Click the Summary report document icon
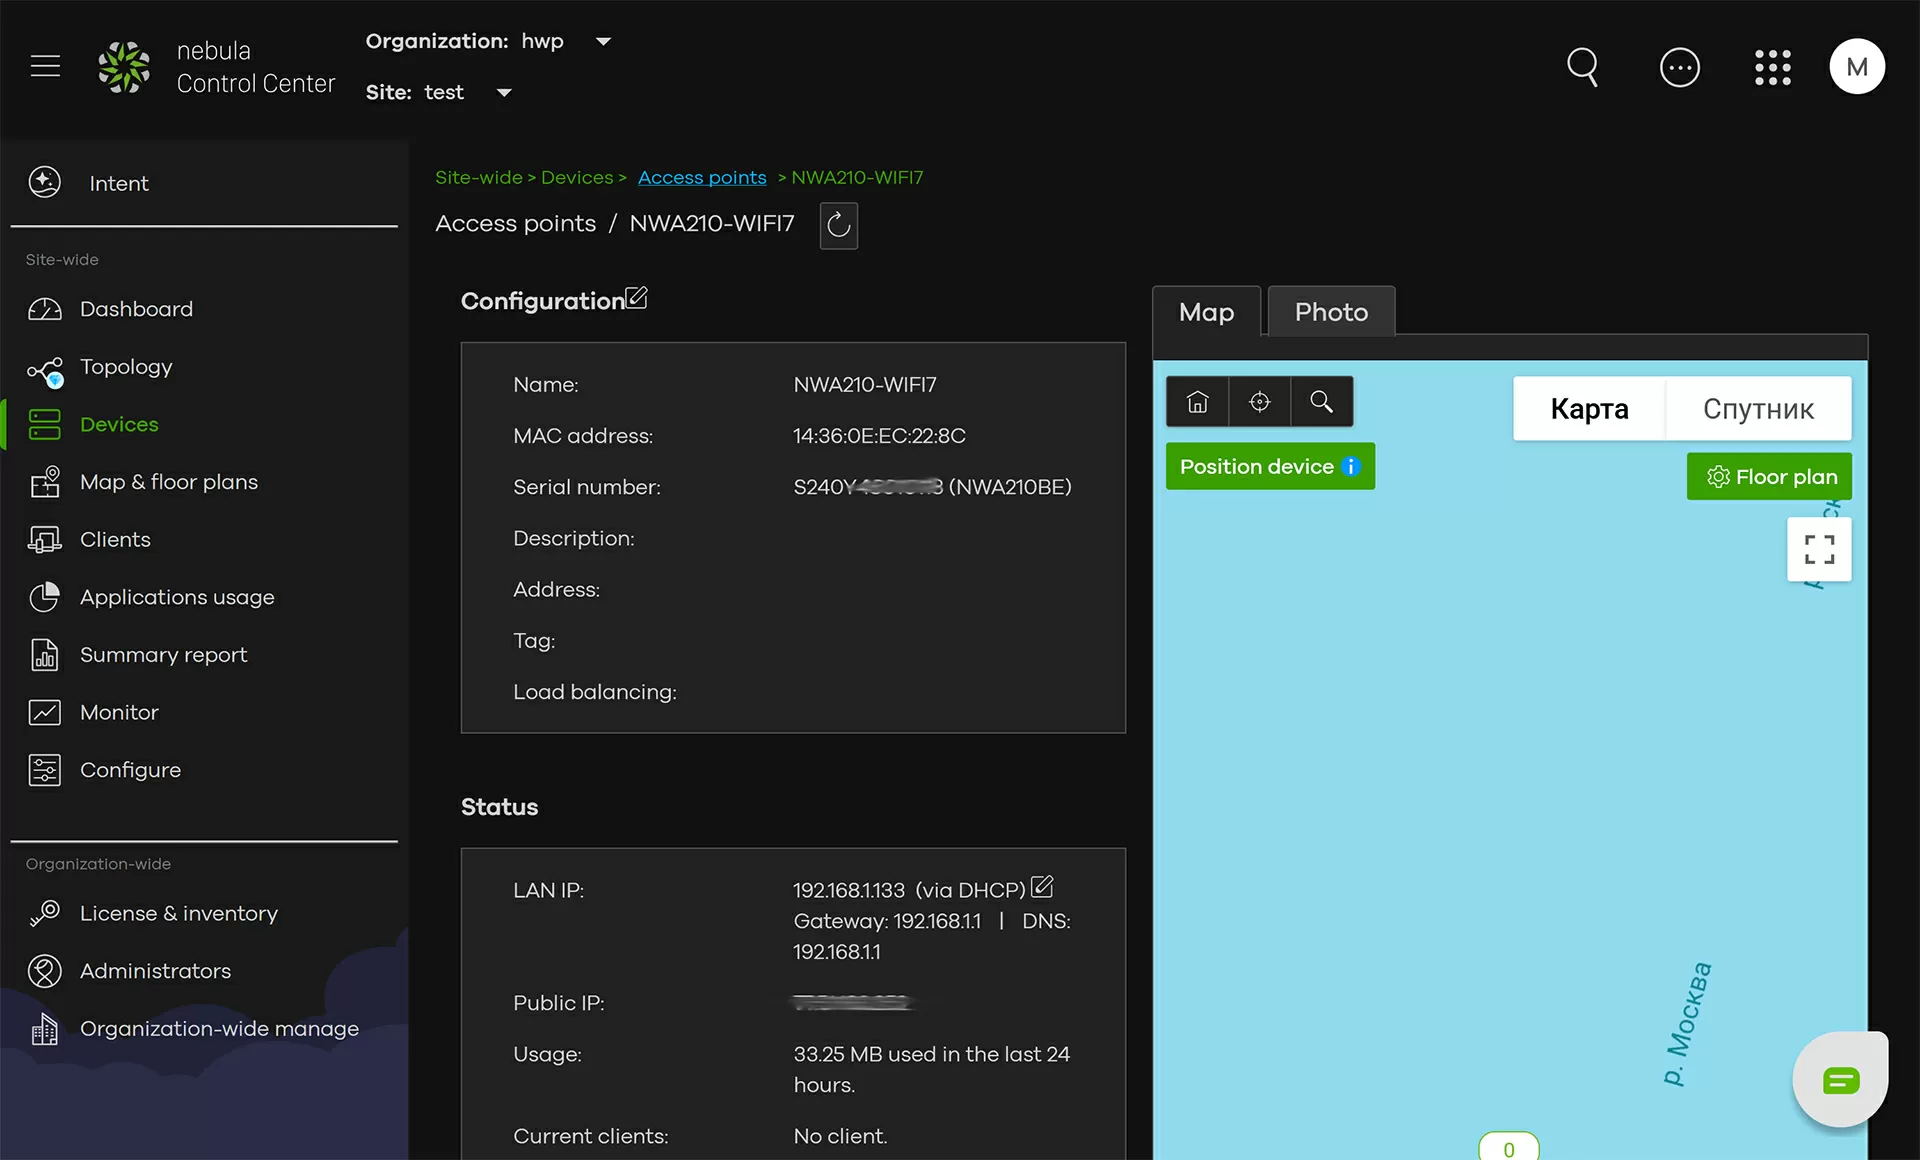The width and height of the screenshot is (1920, 1160). coord(45,655)
